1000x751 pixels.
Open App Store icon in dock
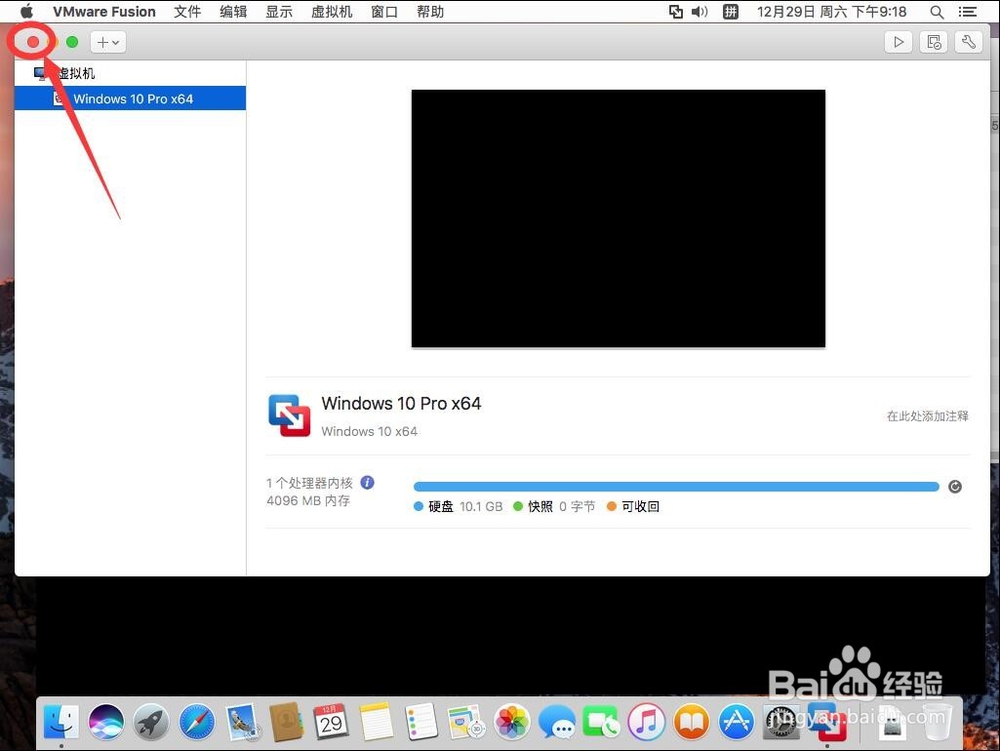[737, 722]
